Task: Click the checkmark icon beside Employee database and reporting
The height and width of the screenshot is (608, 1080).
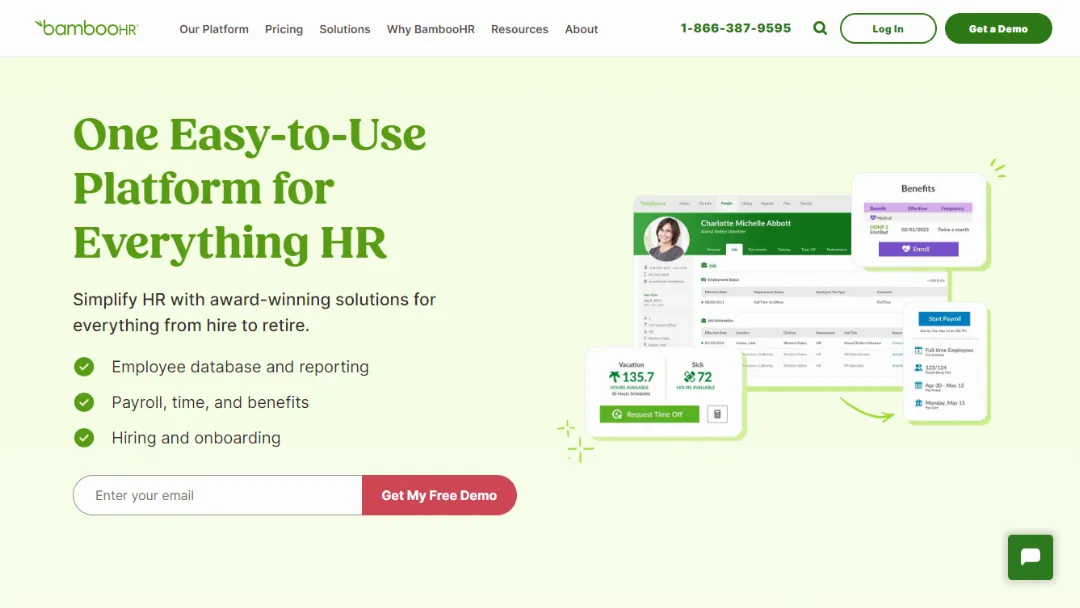Action: coord(84,366)
